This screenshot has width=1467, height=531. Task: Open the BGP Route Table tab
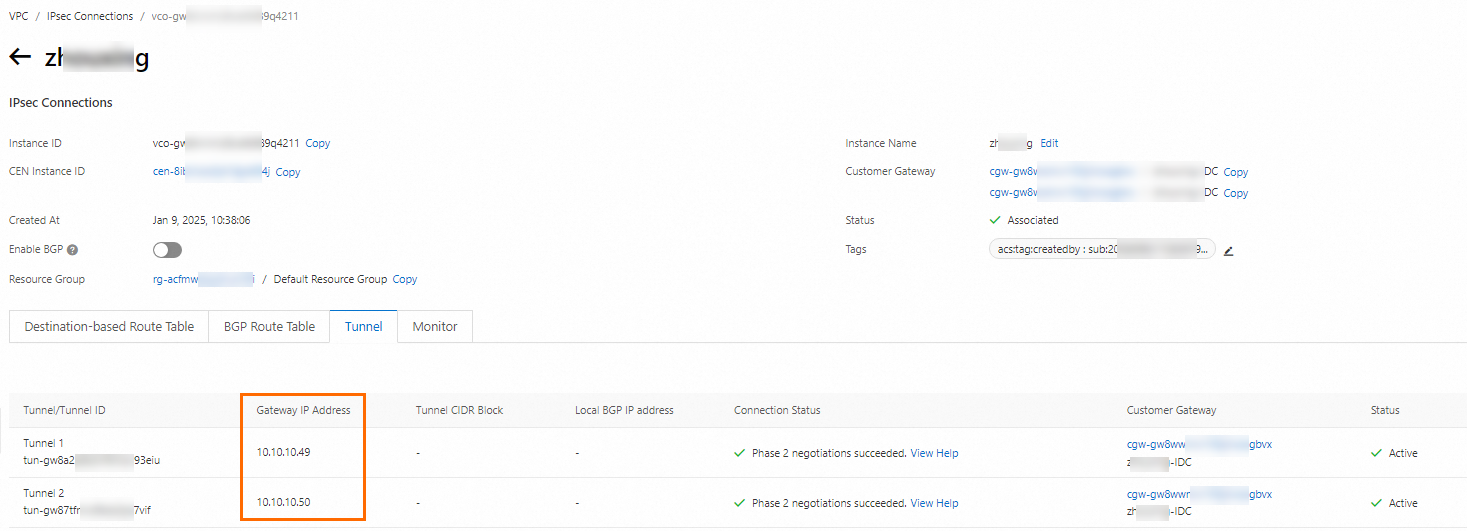tap(269, 327)
